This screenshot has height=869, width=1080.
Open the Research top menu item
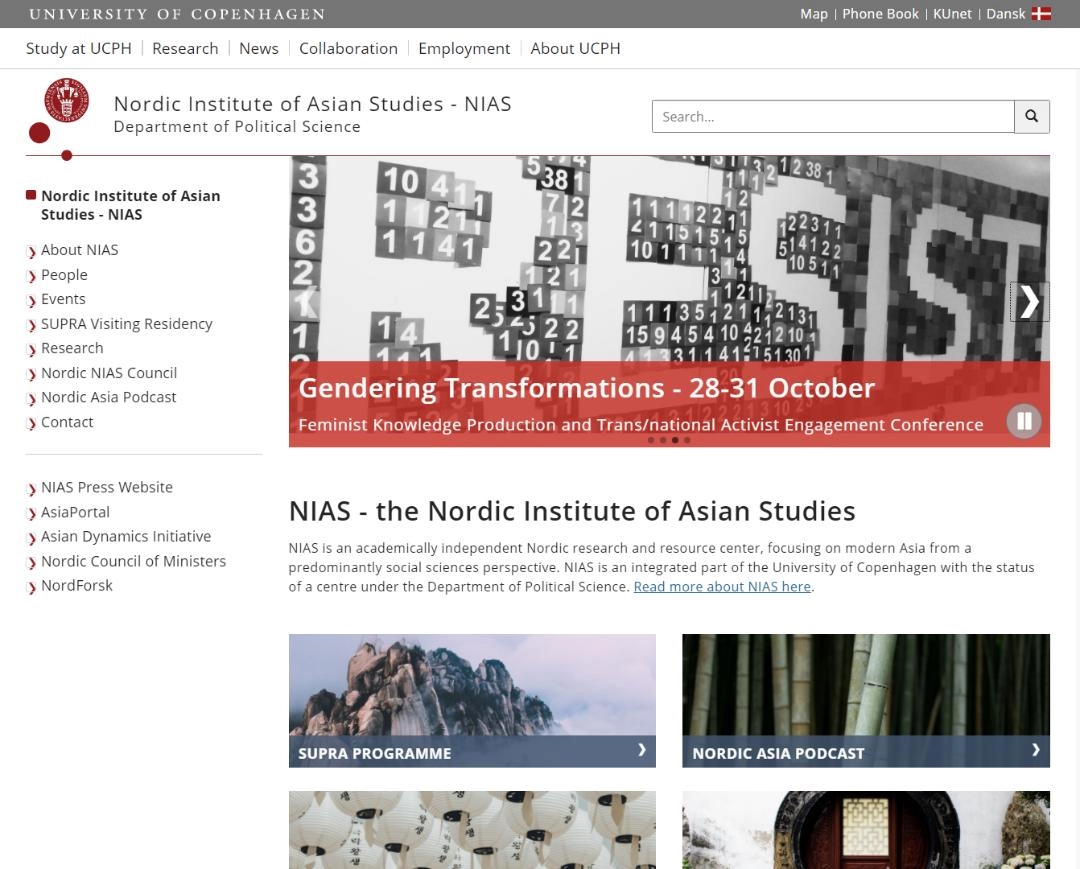(185, 48)
